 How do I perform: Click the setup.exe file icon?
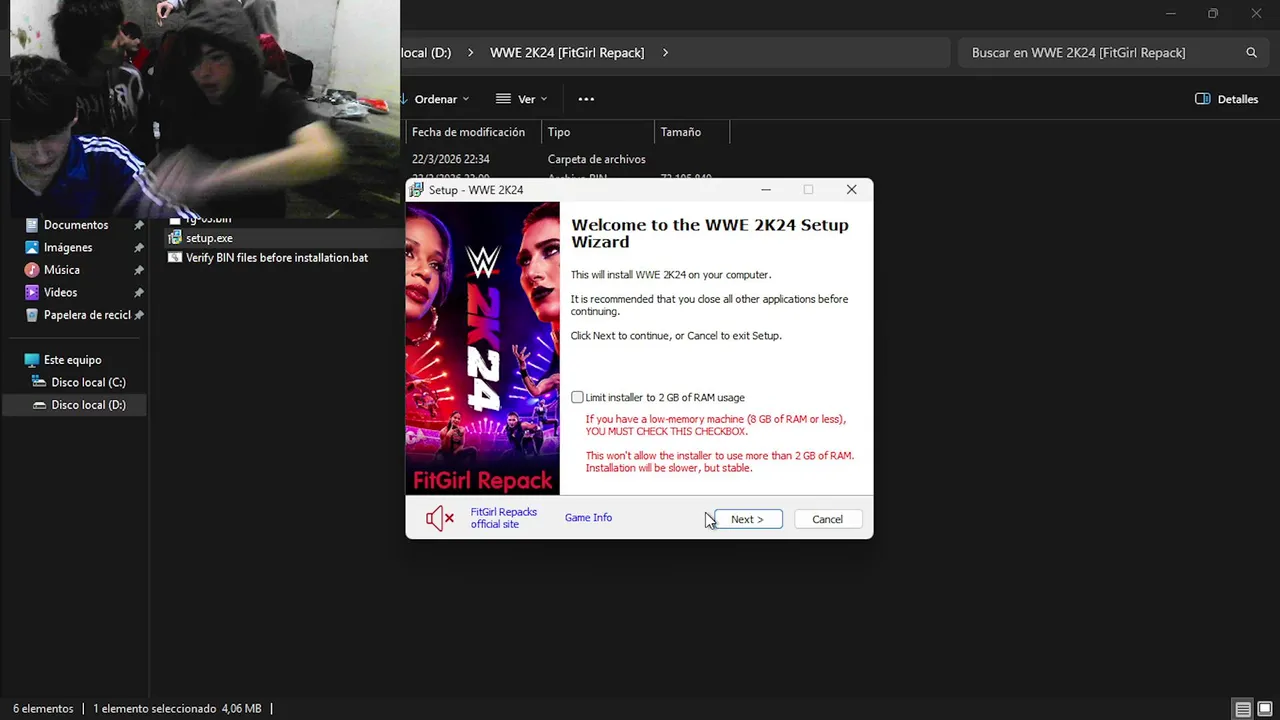click(175, 238)
